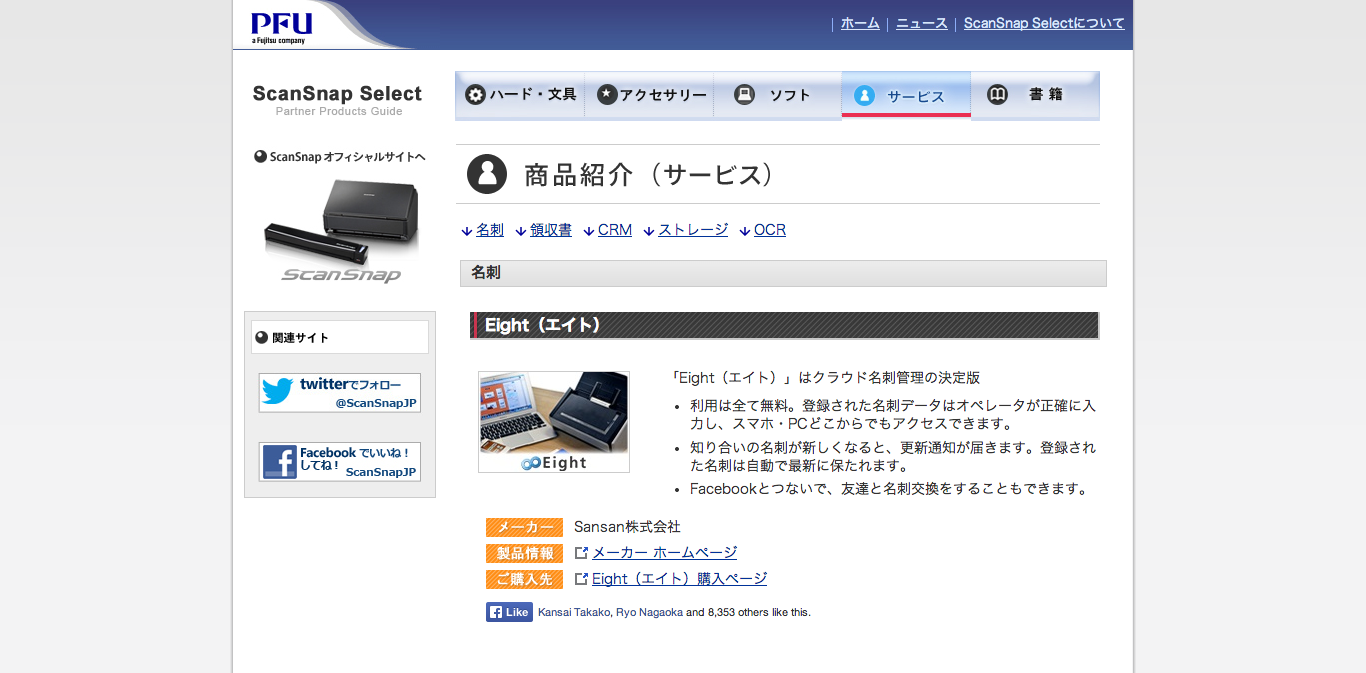Screen dimensions: 1366x673
Task: Open the 書籍 books tab
Action: pyautogui.click(x=1034, y=95)
